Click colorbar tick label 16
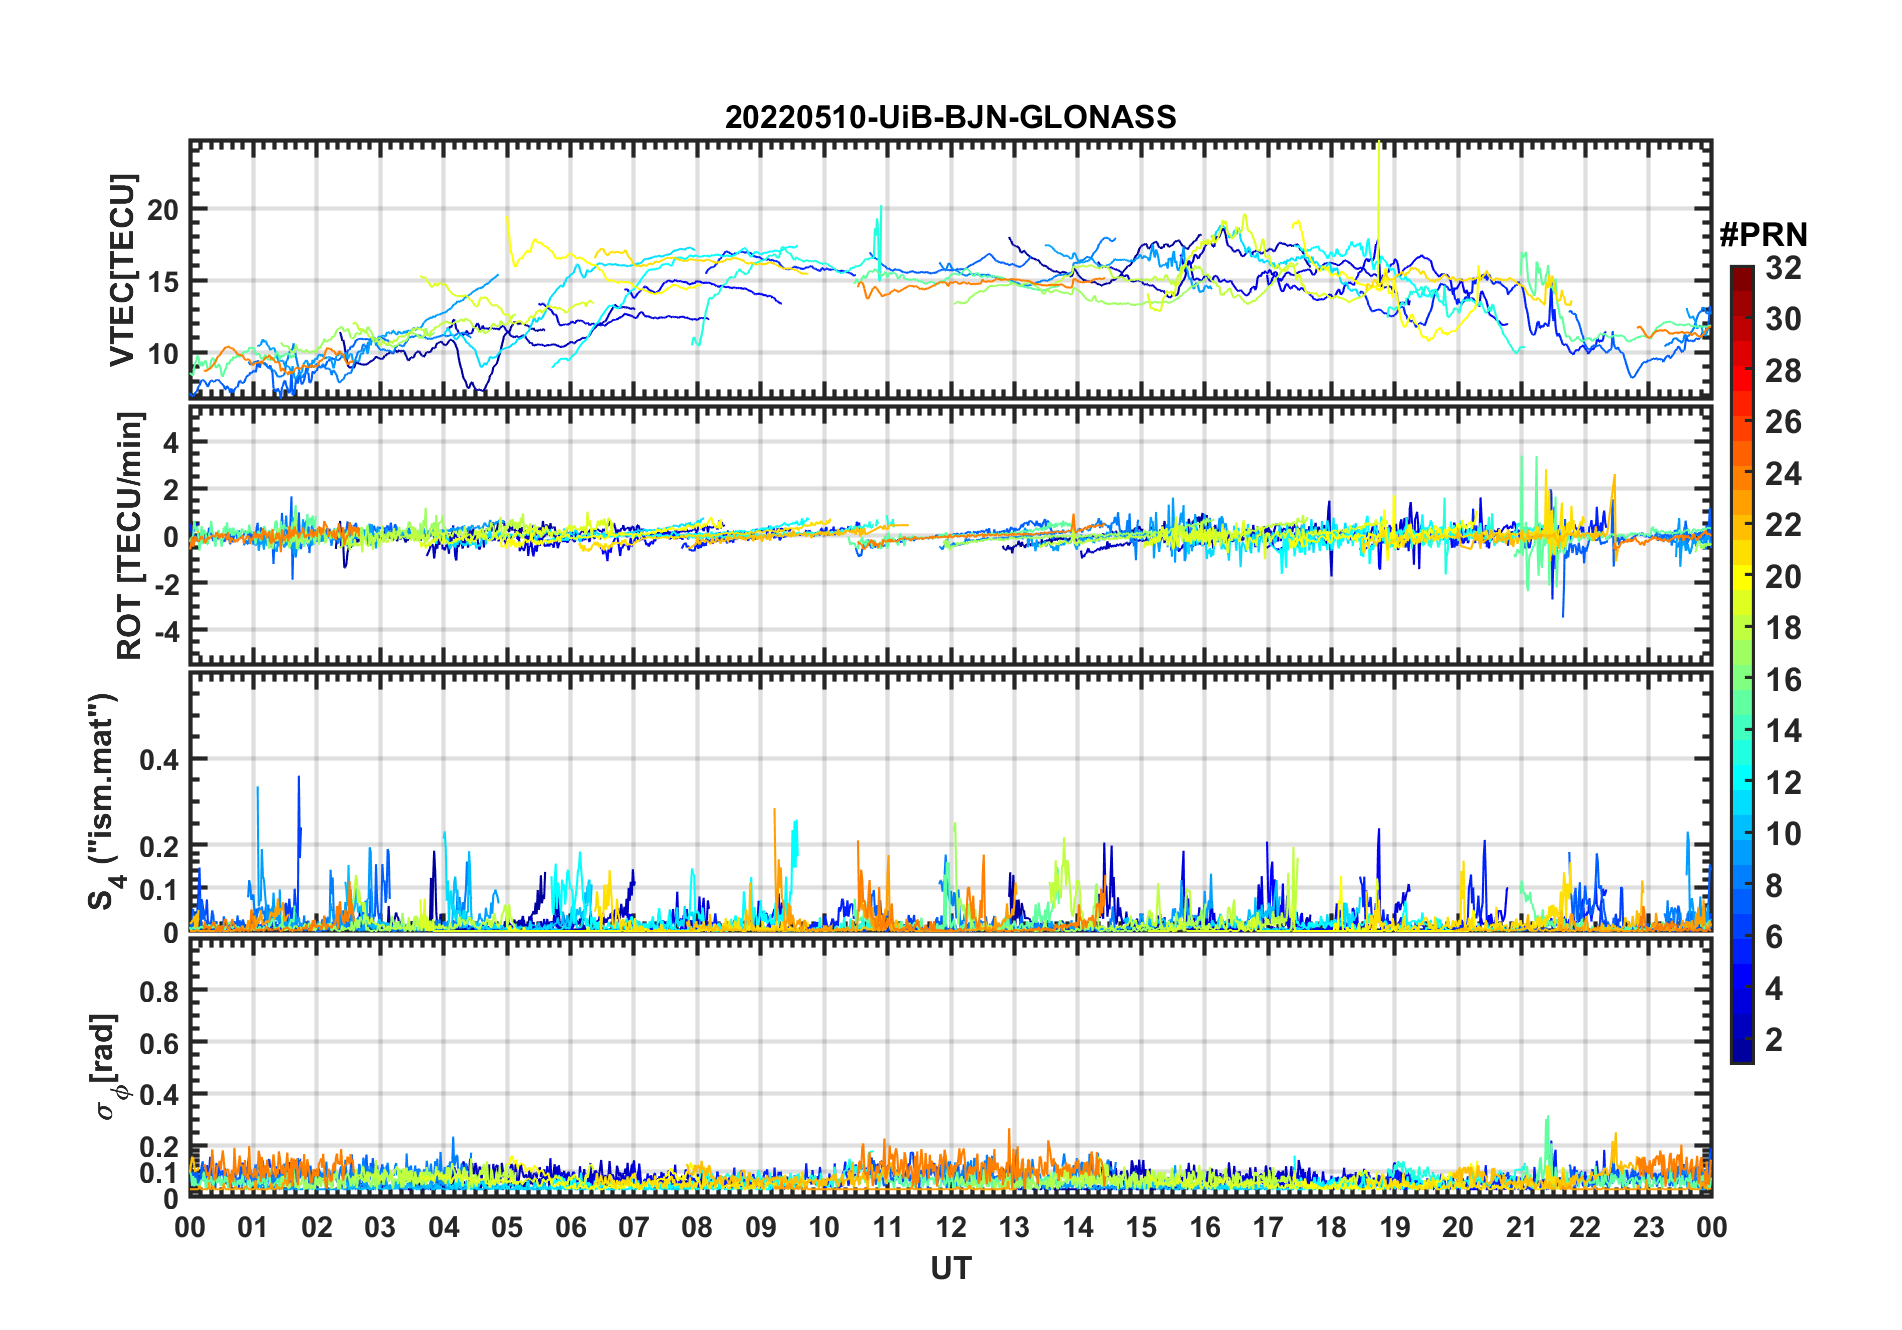The width and height of the screenshot is (1902, 1330). [x=1783, y=680]
